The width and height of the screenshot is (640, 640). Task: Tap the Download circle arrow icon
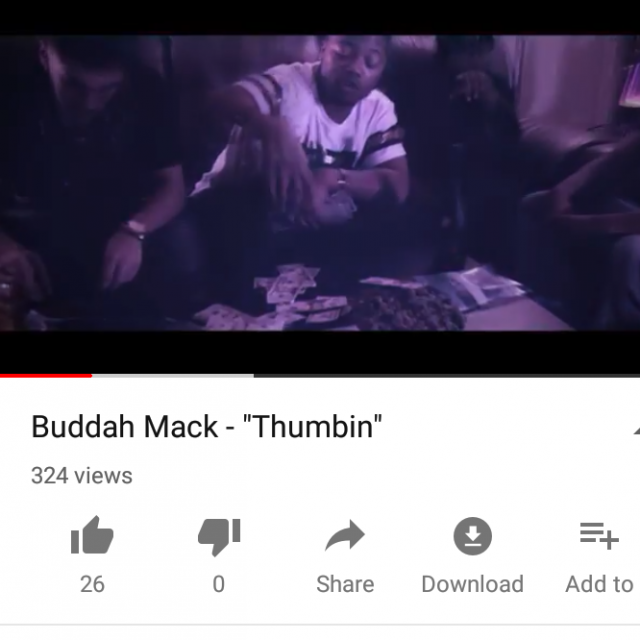point(472,536)
